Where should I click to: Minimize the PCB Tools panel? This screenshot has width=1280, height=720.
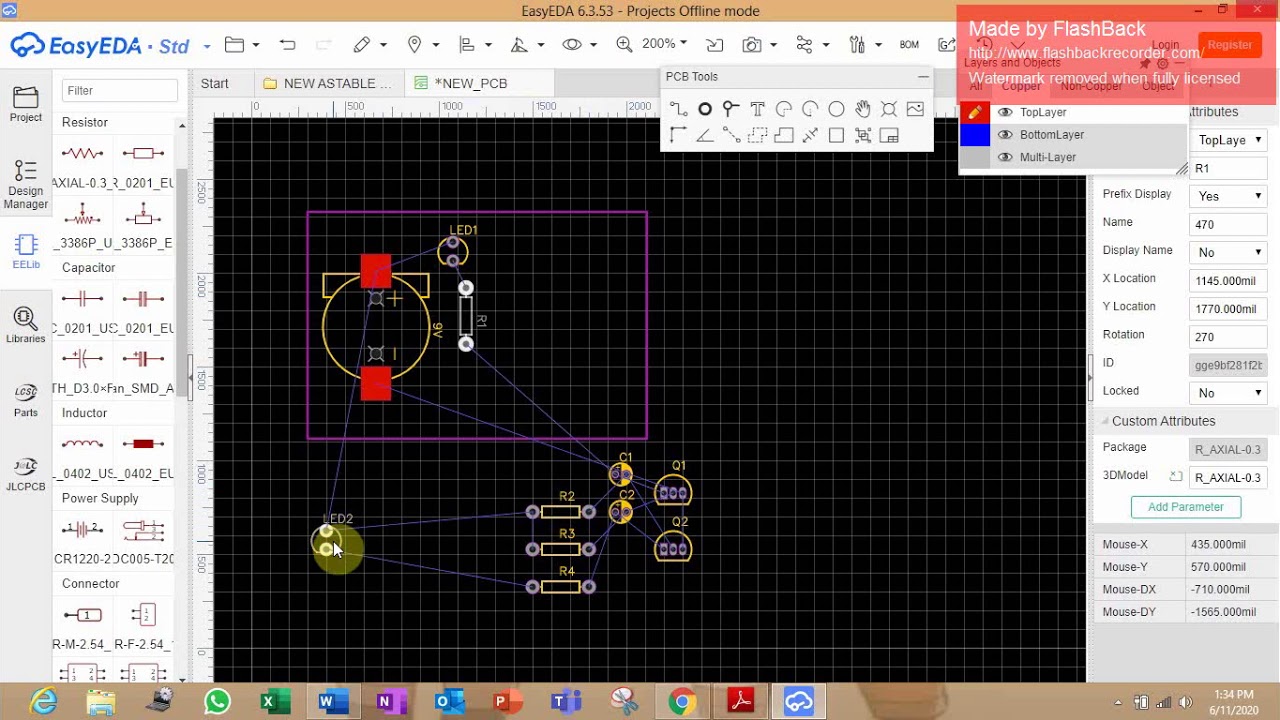click(923, 77)
